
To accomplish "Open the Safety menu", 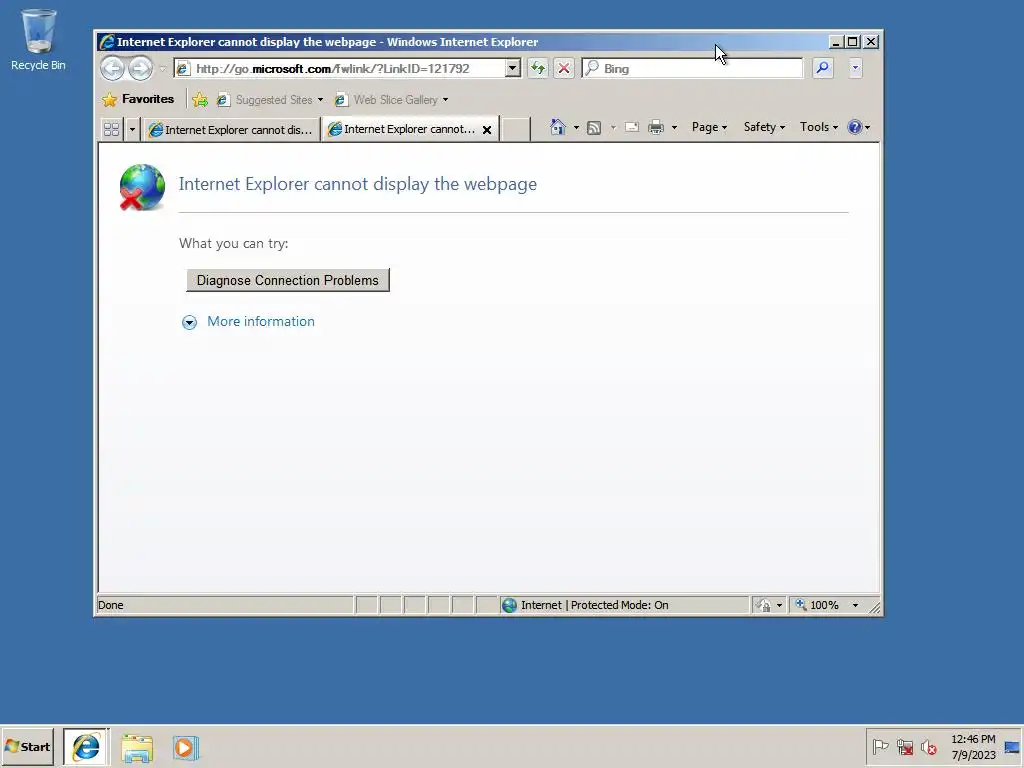I will coord(764,127).
